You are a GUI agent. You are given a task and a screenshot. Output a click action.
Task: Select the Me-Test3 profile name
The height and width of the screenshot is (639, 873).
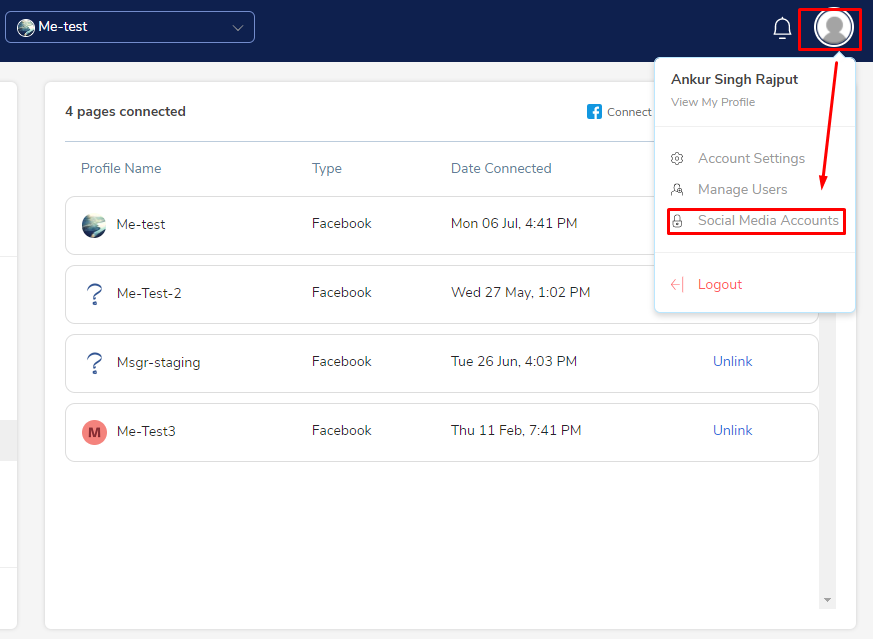[146, 431]
